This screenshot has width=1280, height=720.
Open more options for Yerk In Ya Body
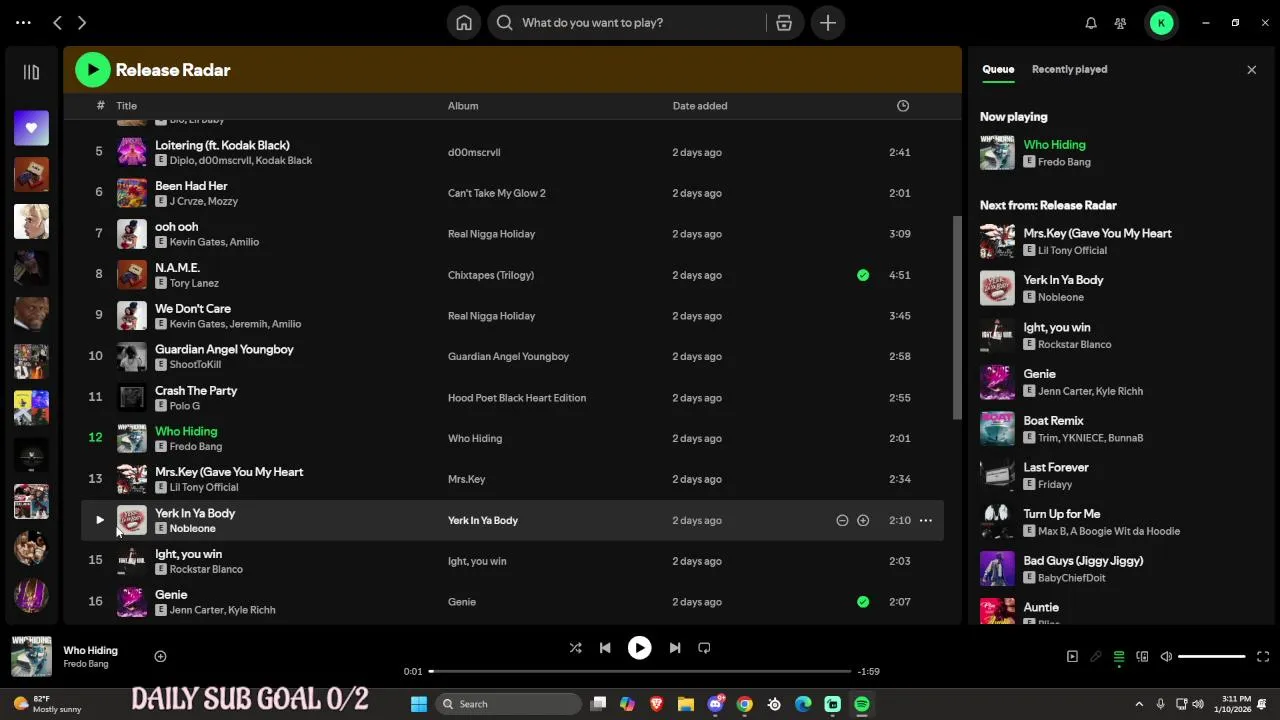pos(926,520)
